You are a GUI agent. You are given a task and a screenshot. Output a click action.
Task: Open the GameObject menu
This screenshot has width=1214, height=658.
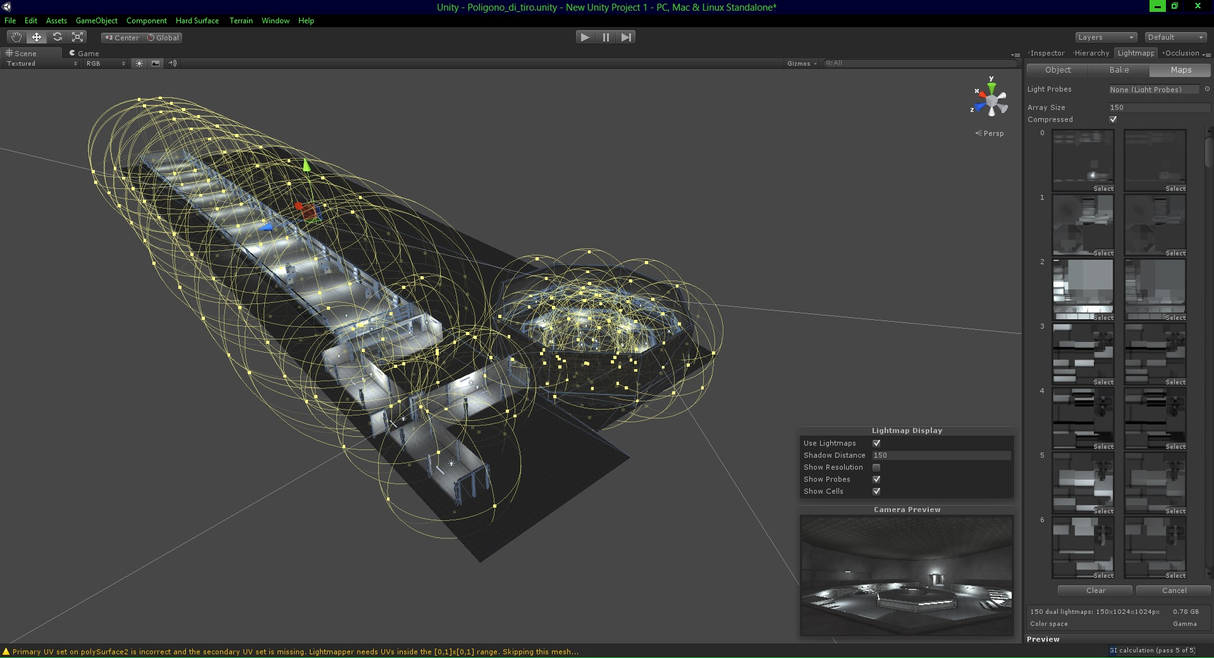tap(97, 20)
